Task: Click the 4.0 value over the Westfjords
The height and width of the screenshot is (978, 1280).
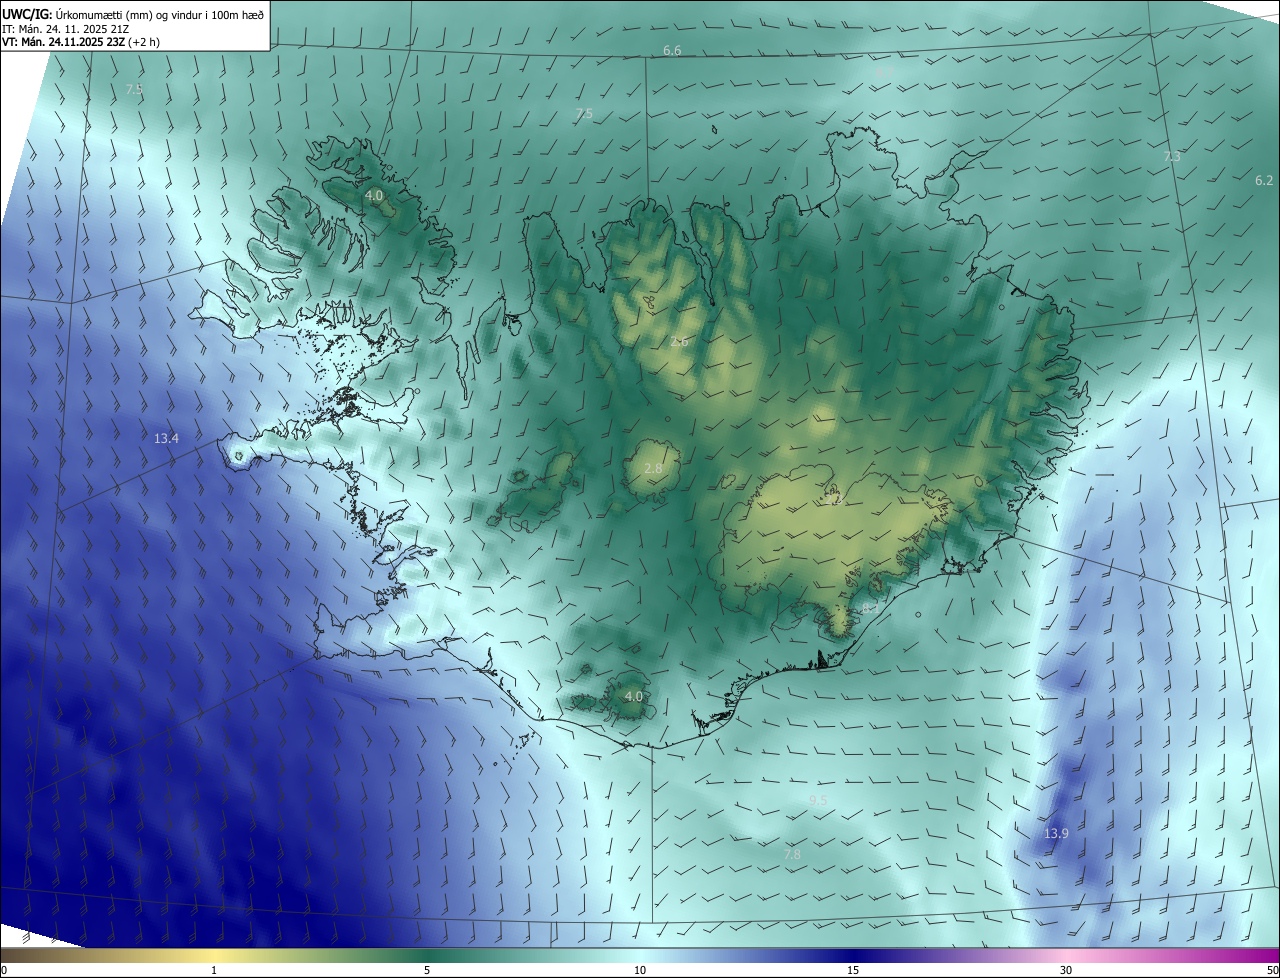Action: (373, 196)
